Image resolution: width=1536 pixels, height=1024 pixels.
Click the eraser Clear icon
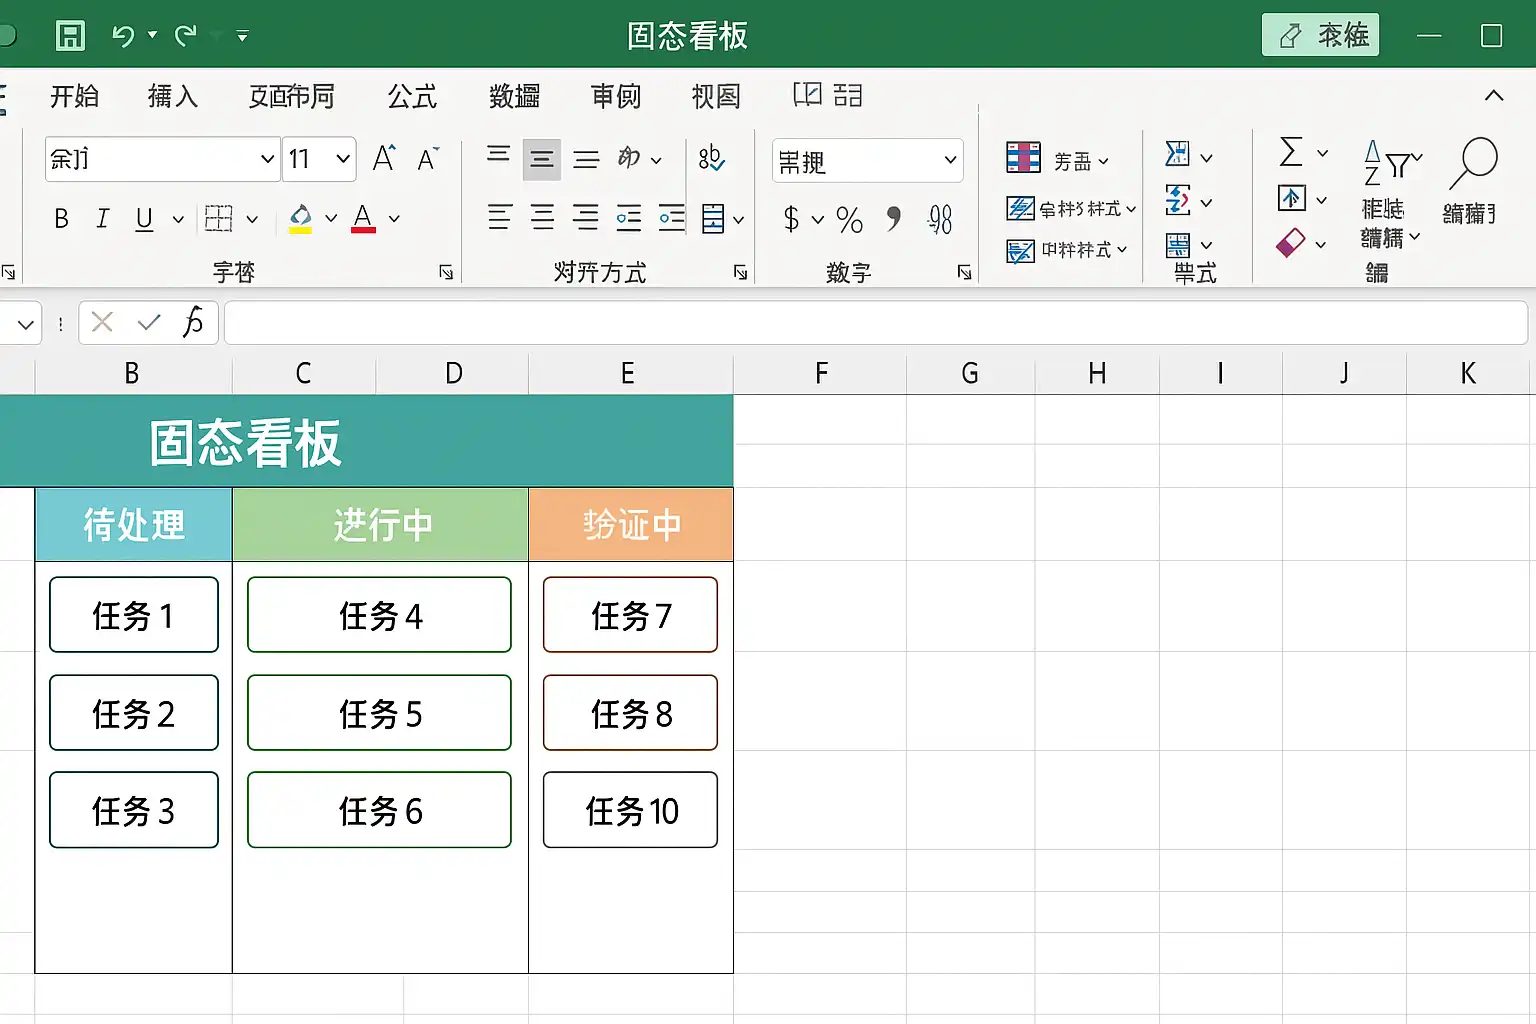pos(1291,243)
